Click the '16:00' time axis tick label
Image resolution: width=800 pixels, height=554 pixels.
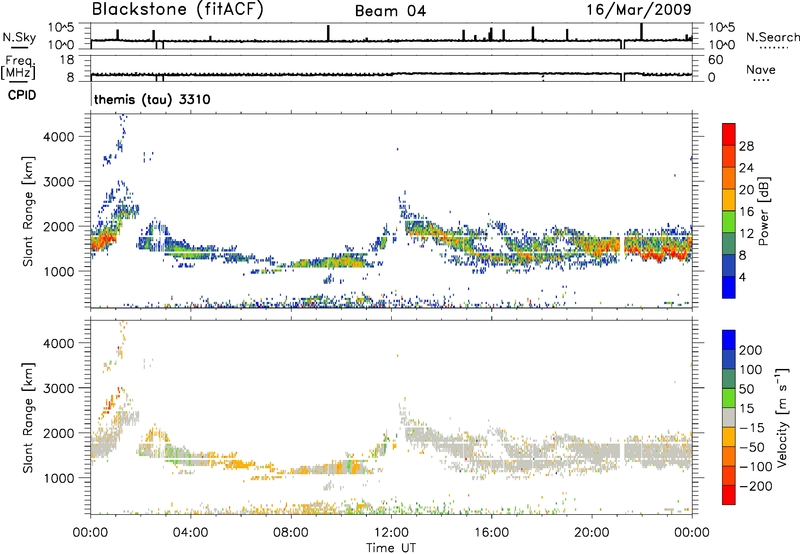pos(491,533)
